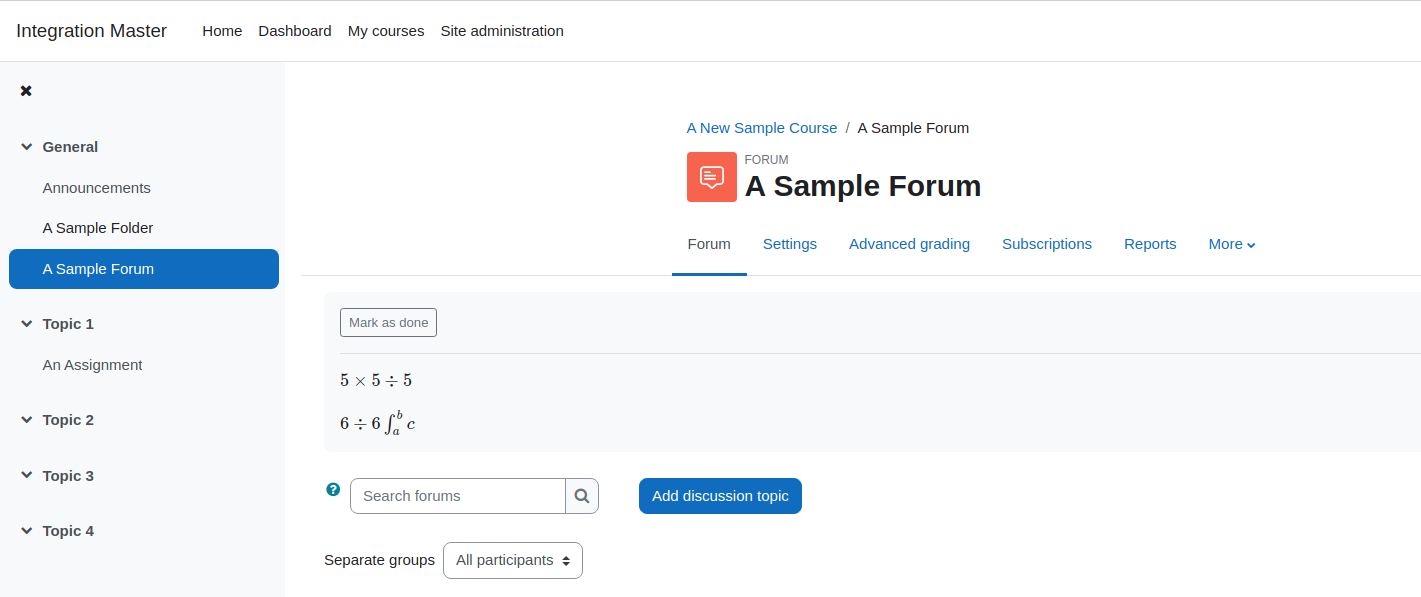1421x597 pixels.
Task: Click the Integration Master site title
Action: click(92, 31)
